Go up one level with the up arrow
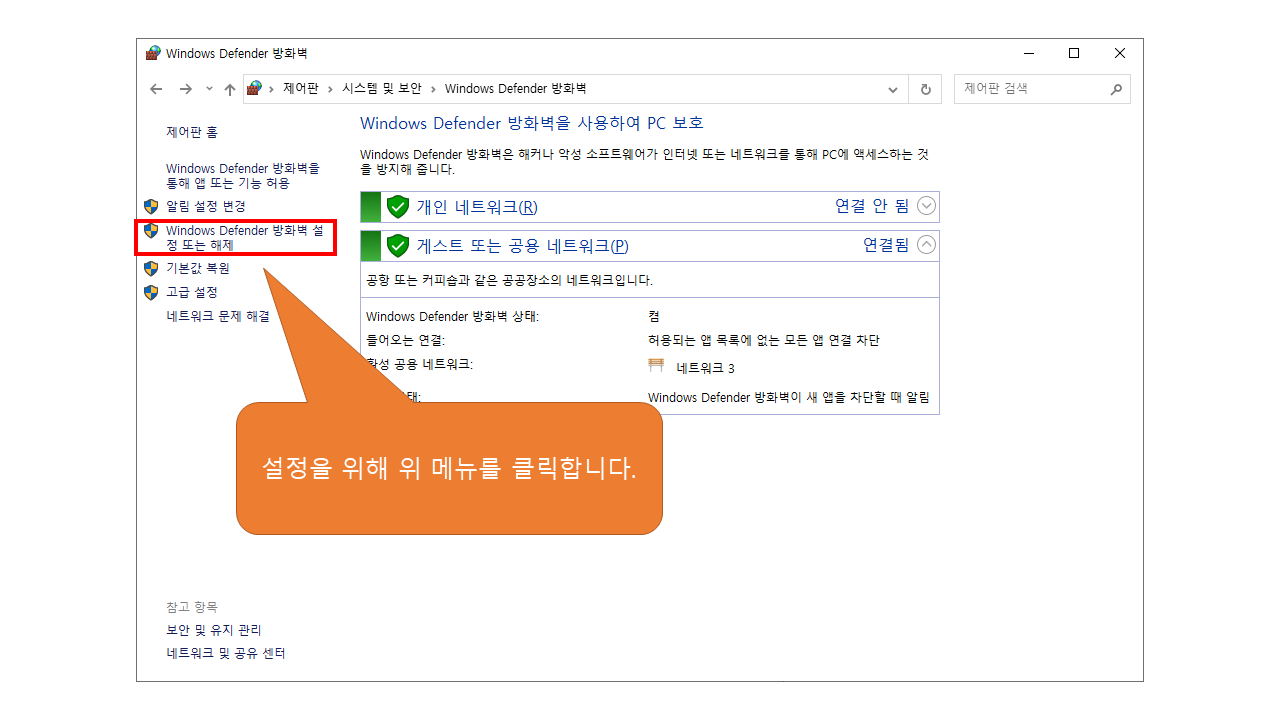 pos(230,89)
